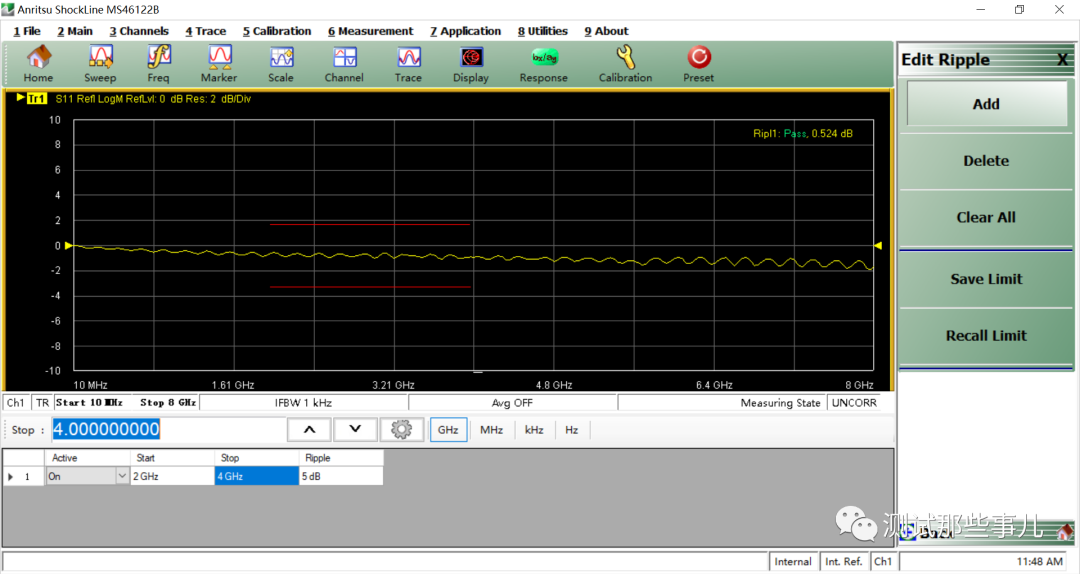Open the Calibration wrench icon
The height and width of the screenshot is (574, 1080).
tap(625, 63)
